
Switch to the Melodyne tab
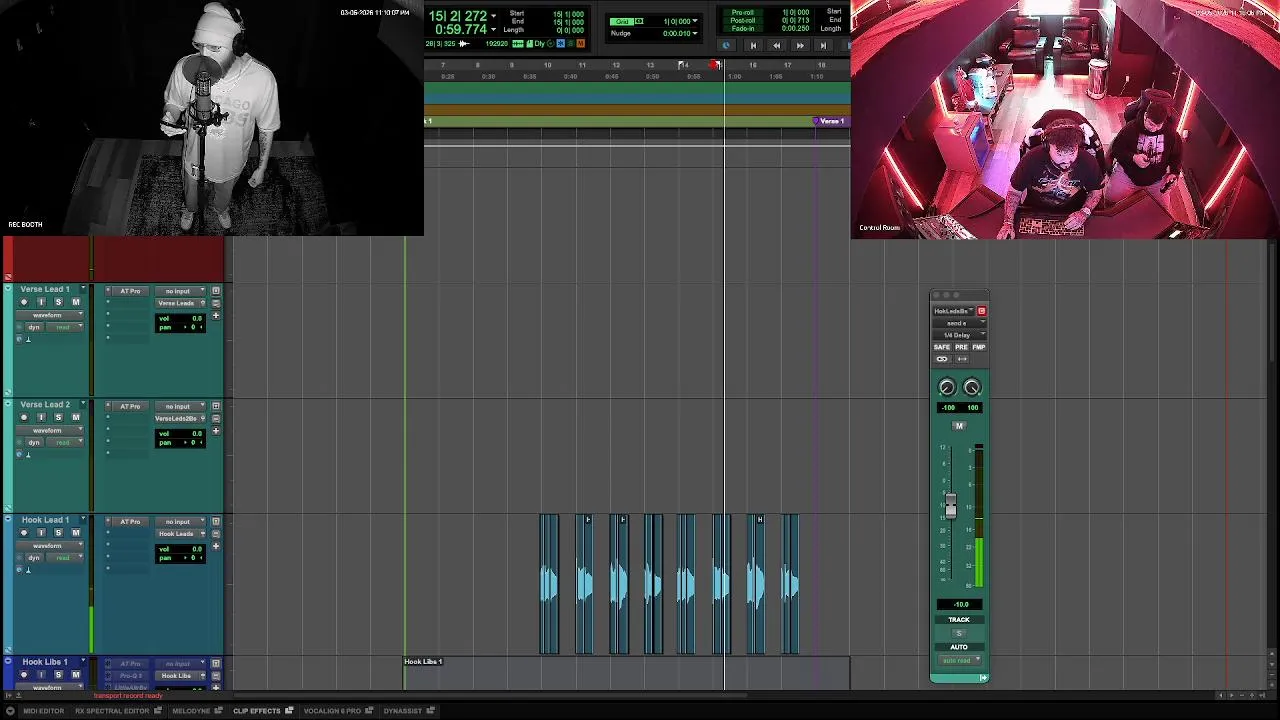click(x=196, y=711)
